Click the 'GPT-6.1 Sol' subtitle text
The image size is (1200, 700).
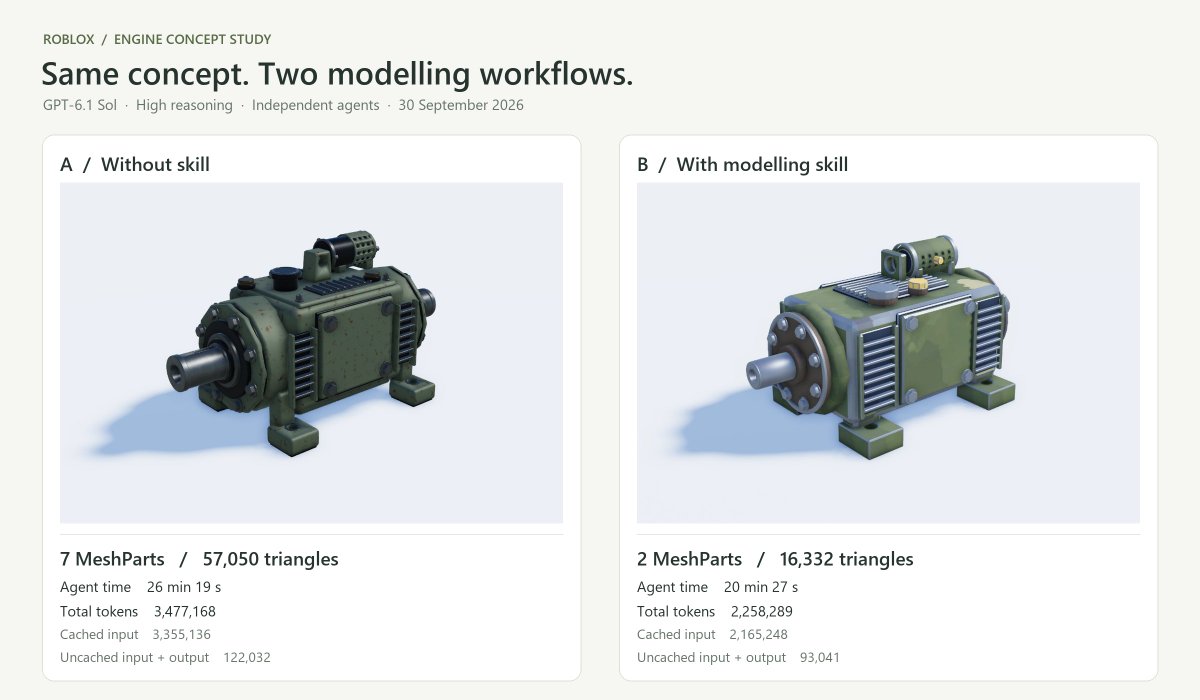tap(80, 105)
